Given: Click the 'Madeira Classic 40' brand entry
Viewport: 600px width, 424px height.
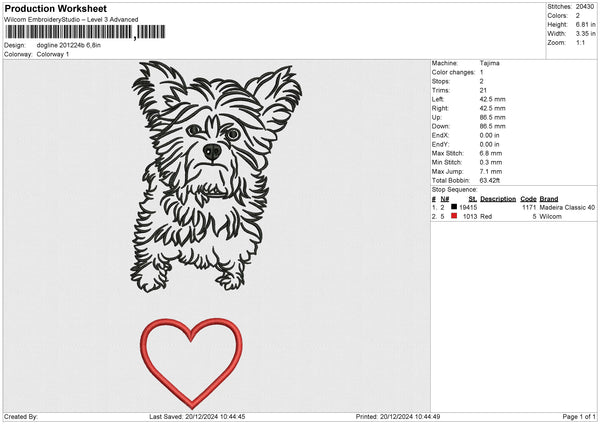Looking at the screenshot, I should pos(567,207).
